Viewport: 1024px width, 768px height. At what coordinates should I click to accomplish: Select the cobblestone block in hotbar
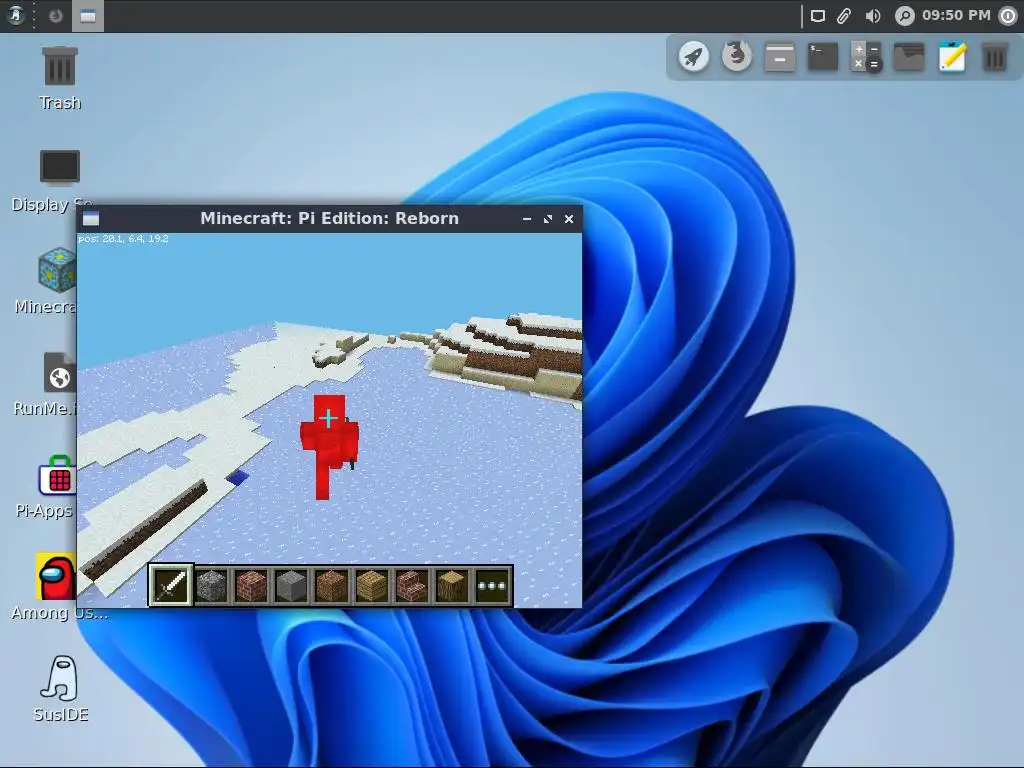point(211,585)
